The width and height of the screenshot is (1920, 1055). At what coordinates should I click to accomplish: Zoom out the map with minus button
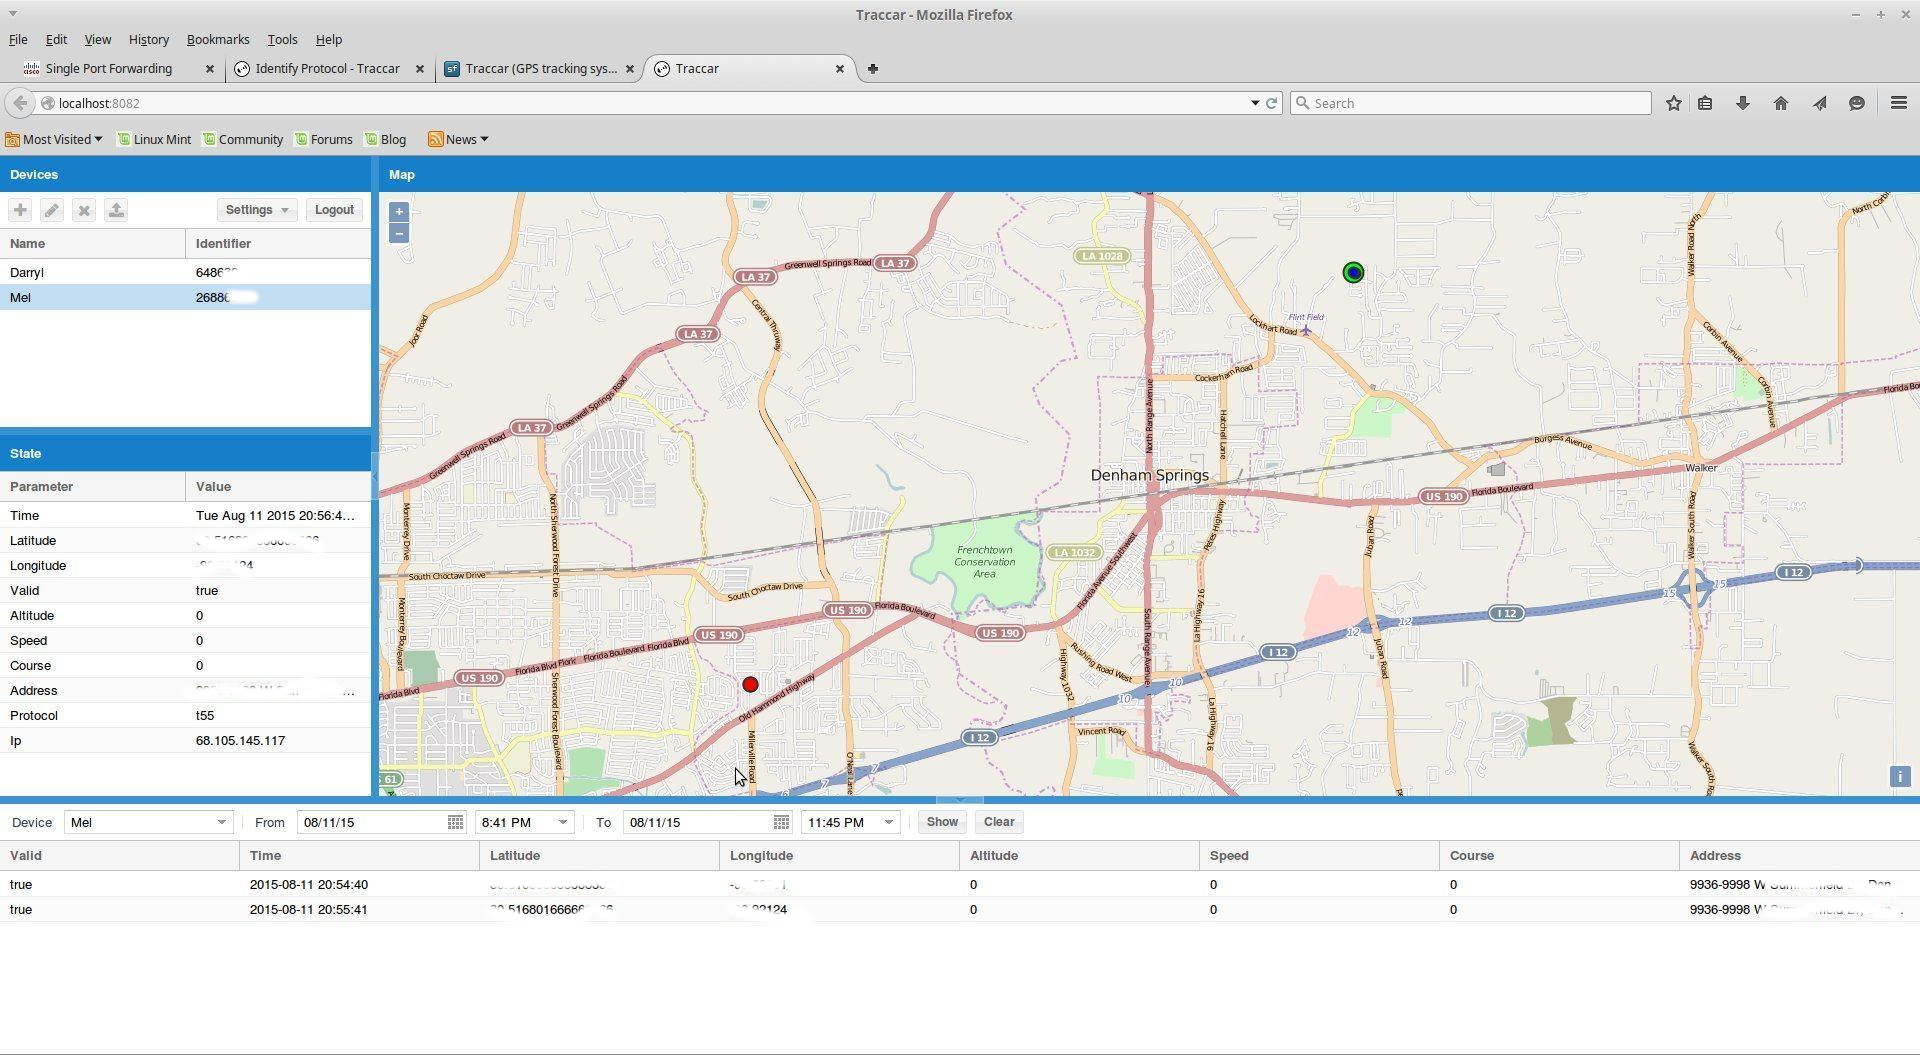point(399,234)
